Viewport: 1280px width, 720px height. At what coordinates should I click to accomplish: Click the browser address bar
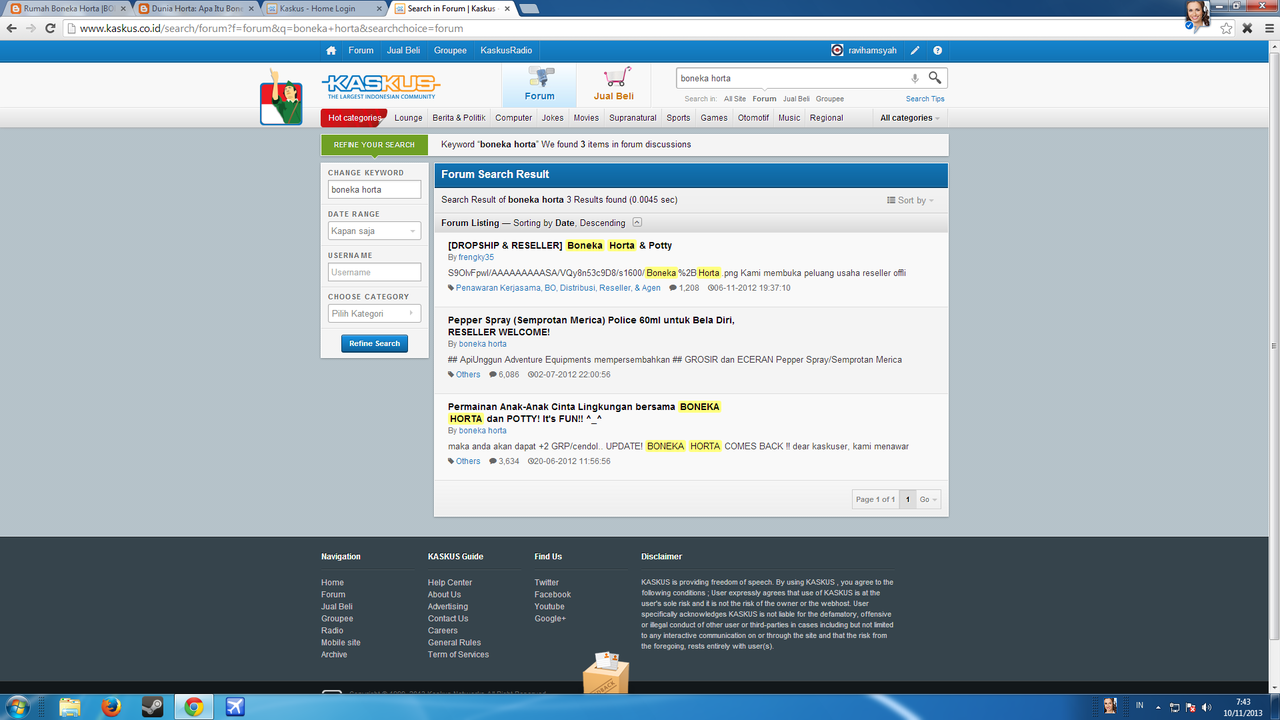click(640, 28)
